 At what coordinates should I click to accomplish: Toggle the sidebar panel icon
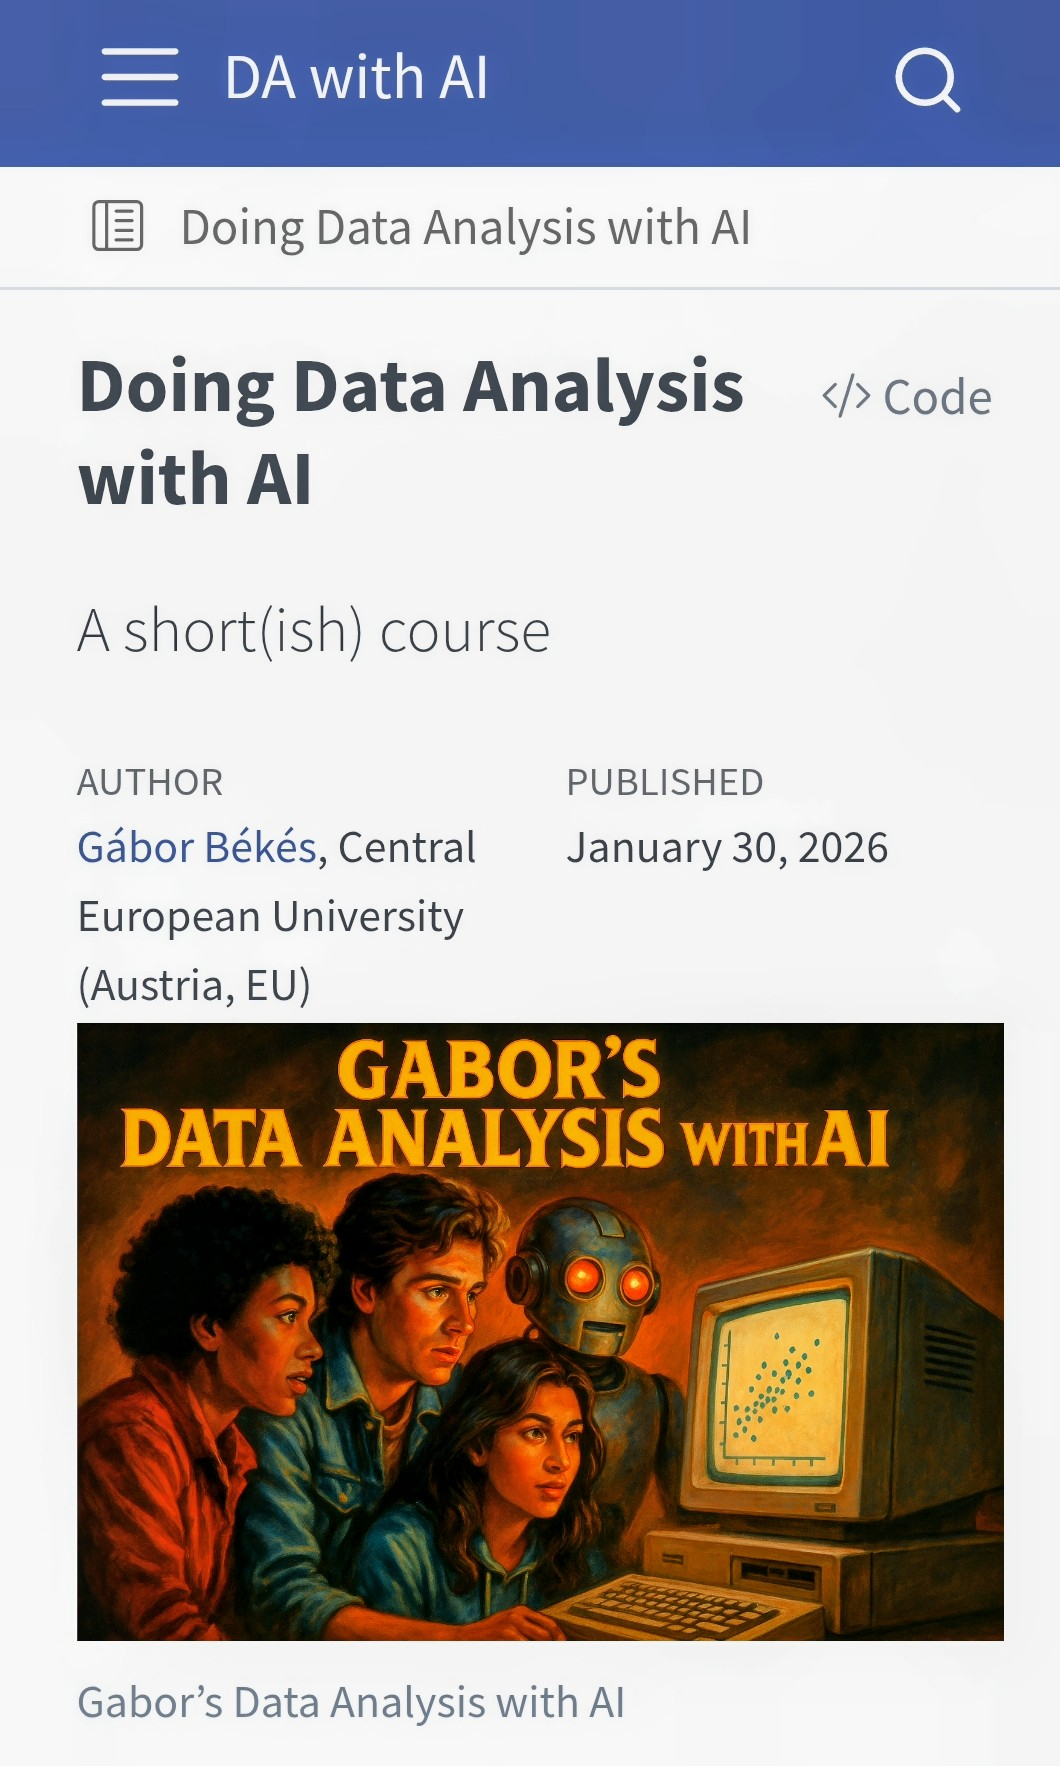(118, 226)
